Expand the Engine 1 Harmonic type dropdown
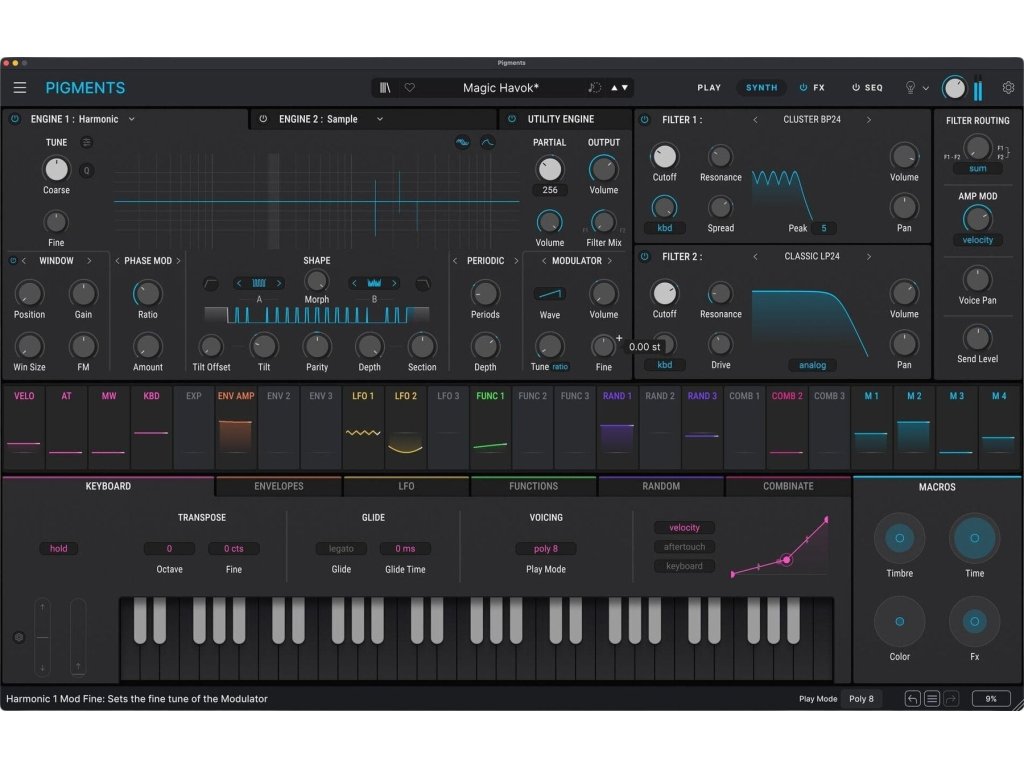 [x=132, y=119]
